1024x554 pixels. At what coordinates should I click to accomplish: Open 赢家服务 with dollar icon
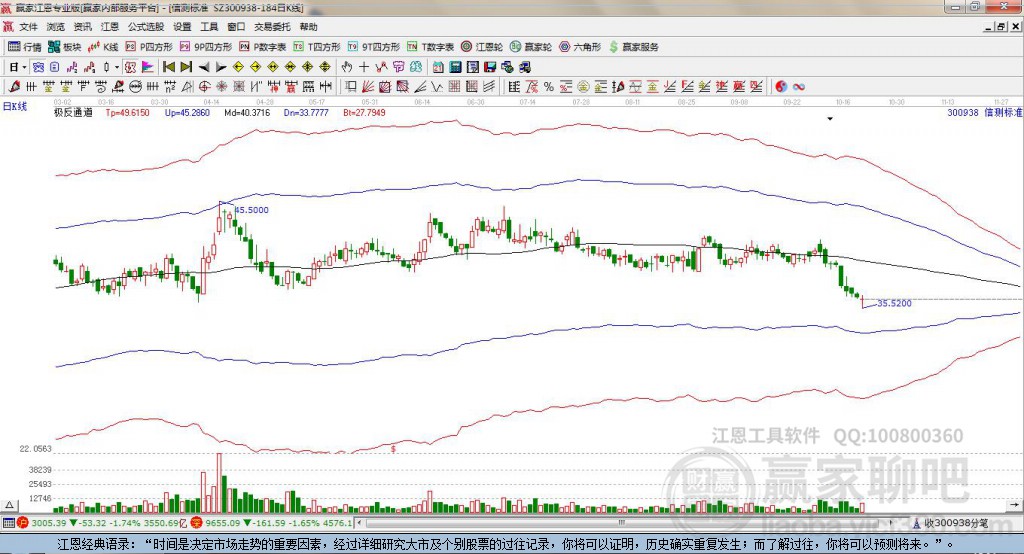(633, 47)
